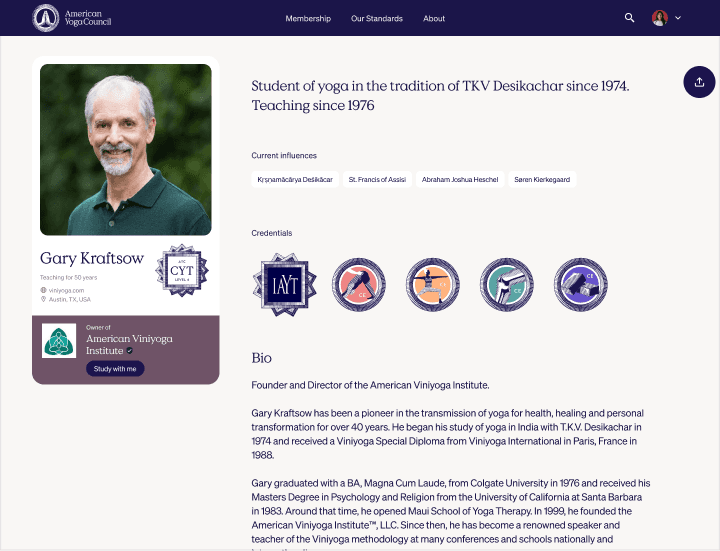Click the Owner of label
720x551 pixels.
pos(98,327)
